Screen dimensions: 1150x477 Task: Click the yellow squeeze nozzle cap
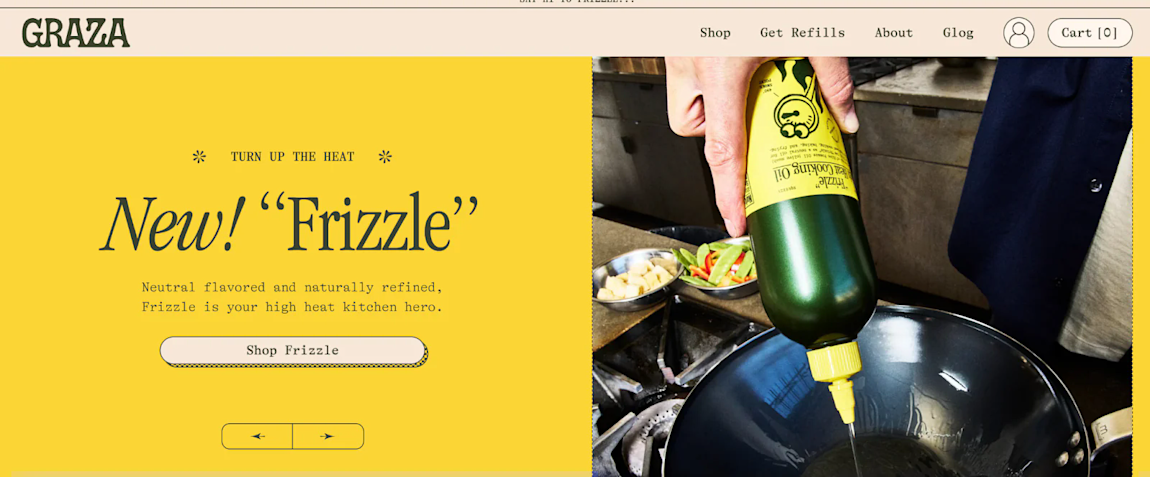tap(838, 378)
